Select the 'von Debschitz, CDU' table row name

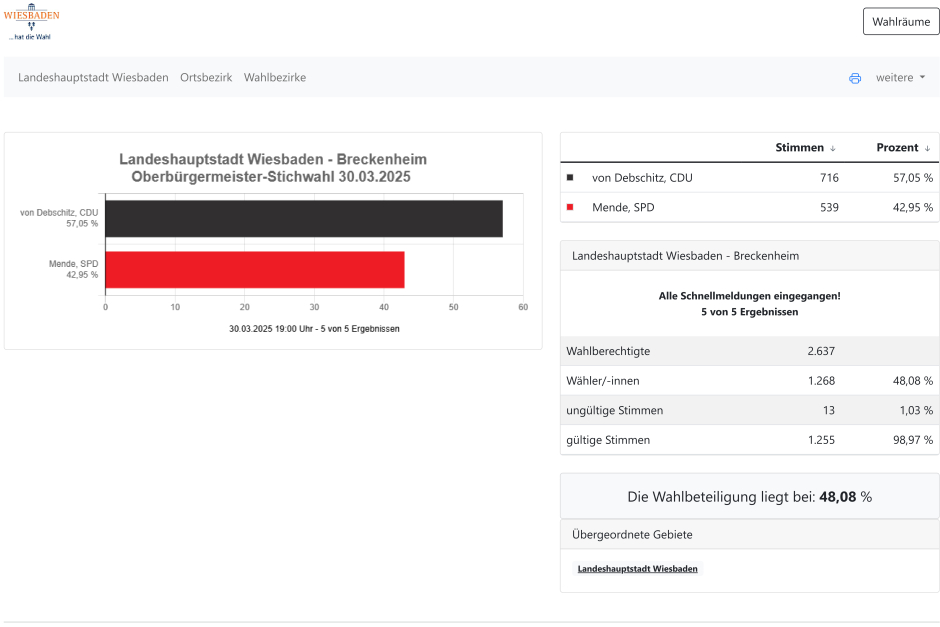(642, 177)
